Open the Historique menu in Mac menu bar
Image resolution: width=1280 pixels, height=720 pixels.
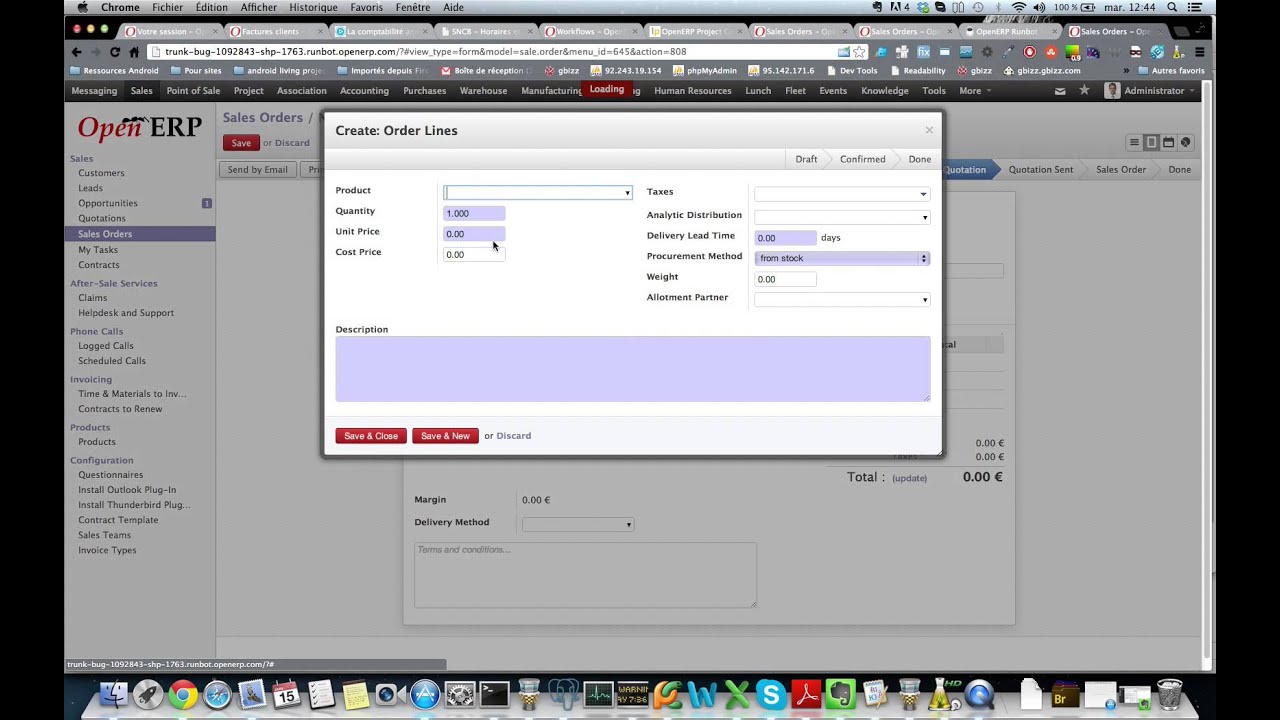(x=313, y=7)
